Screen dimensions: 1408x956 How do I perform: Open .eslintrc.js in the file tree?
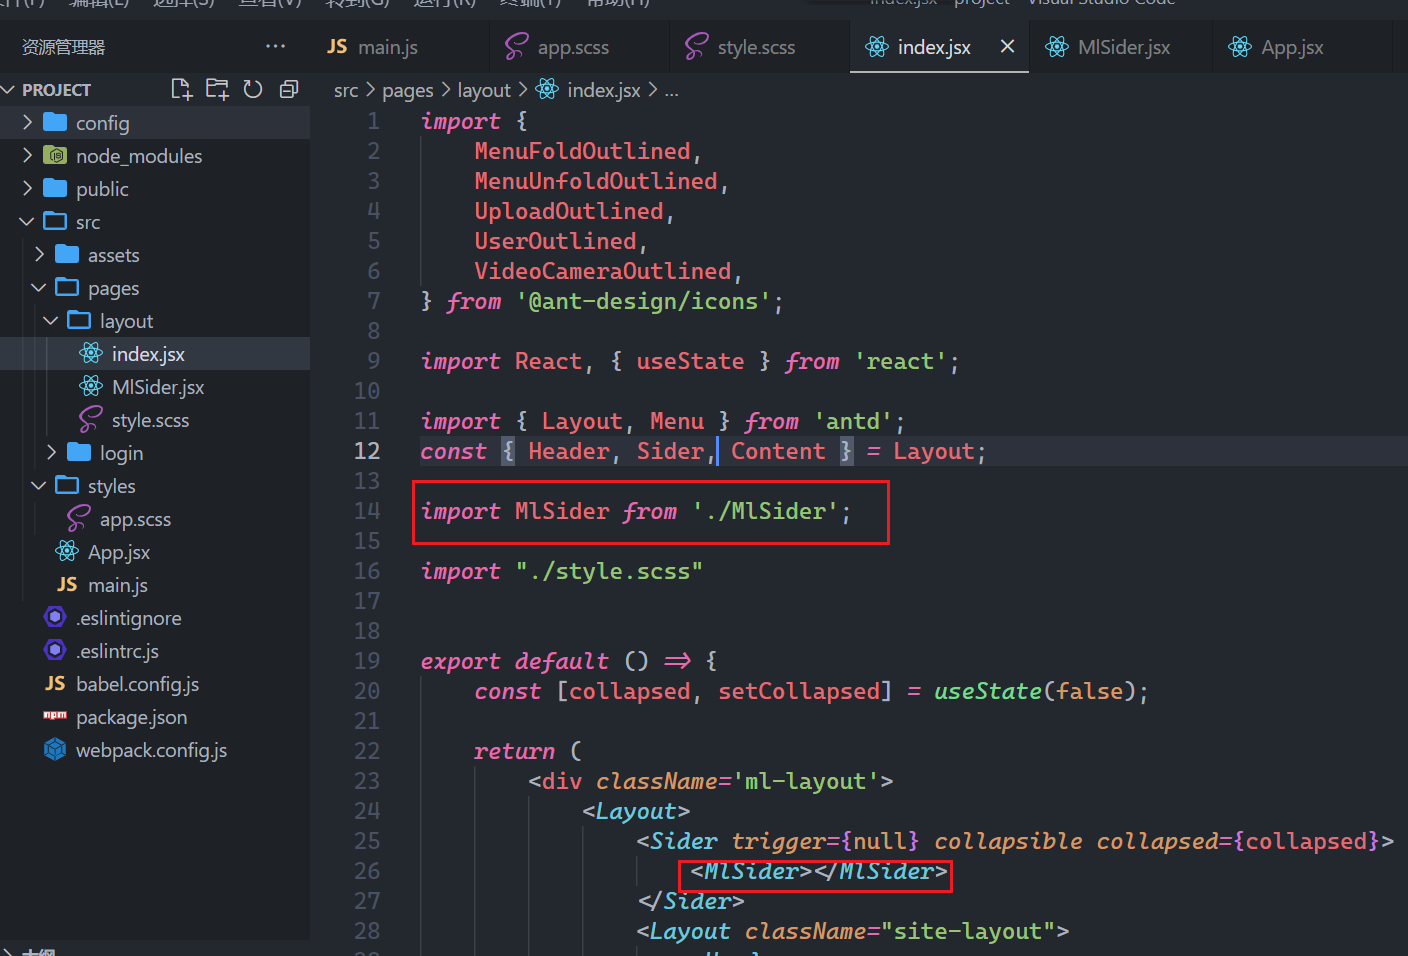click(x=117, y=651)
